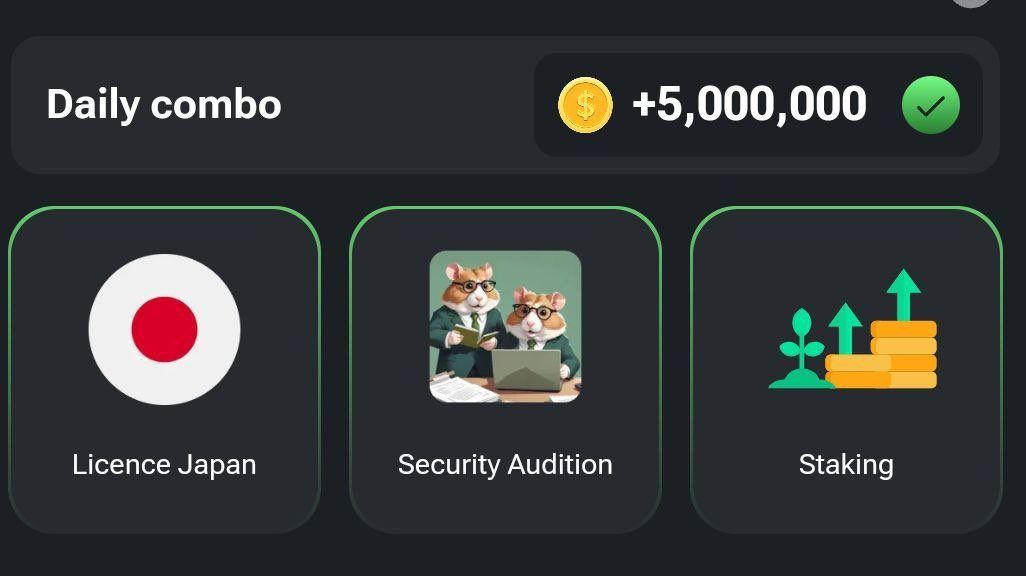This screenshot has width=1026, height=576.
Task: Tap the tall green arrow in Staking icon
Action: tap(903, 292)
